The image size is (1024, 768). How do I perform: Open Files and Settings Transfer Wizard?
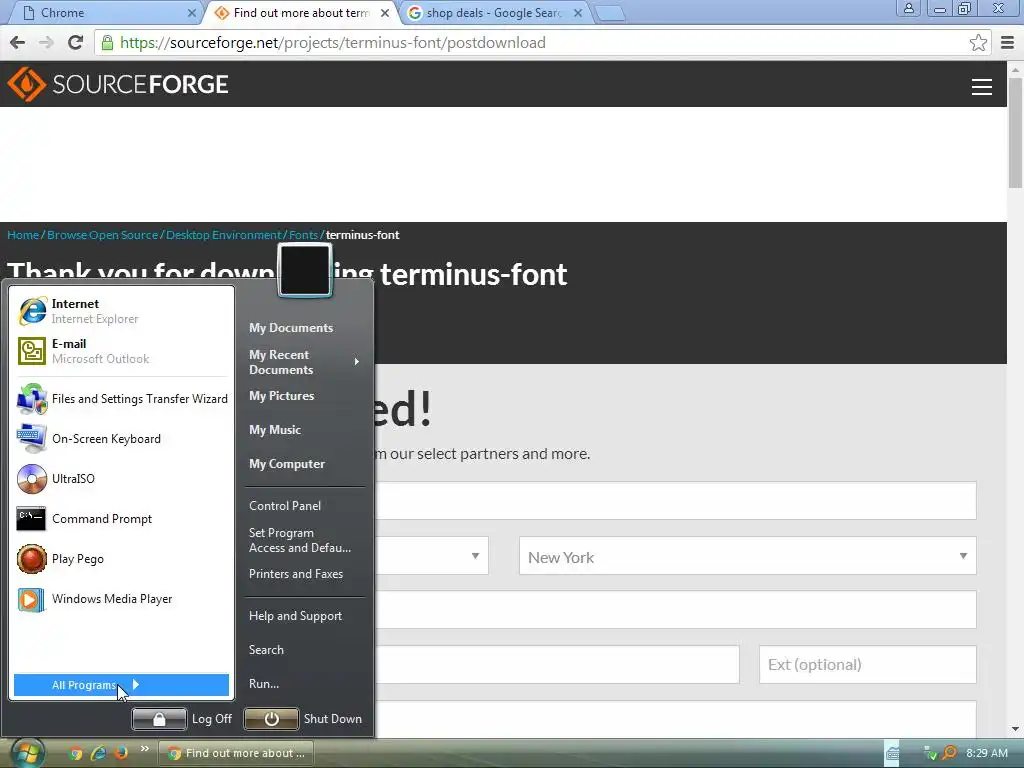pos(121,399)
